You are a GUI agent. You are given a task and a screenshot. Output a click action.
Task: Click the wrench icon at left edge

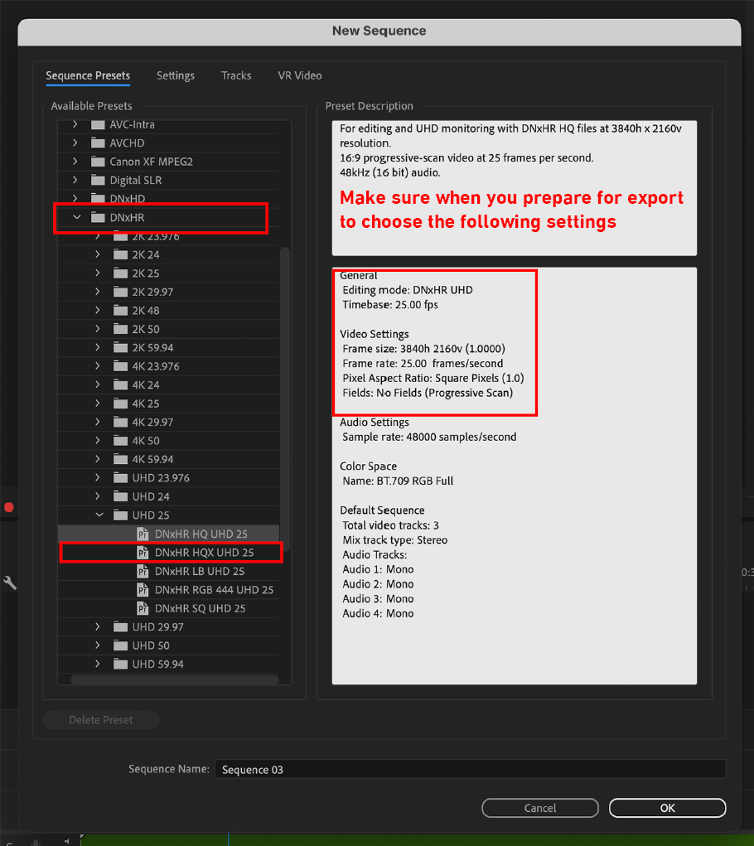(9, 583)
